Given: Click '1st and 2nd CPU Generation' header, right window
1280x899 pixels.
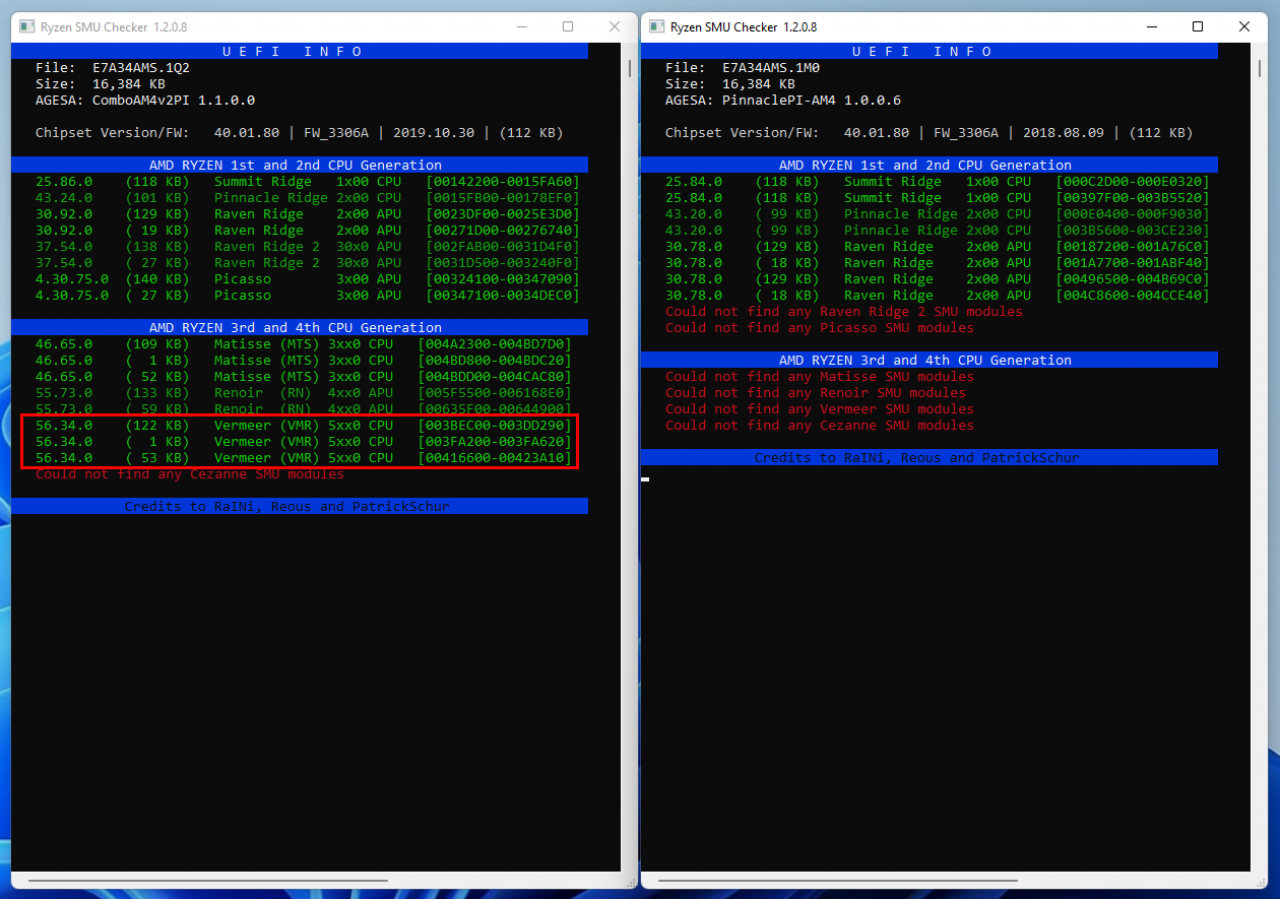Looking at the screenshot, I should tap(929, 165).
